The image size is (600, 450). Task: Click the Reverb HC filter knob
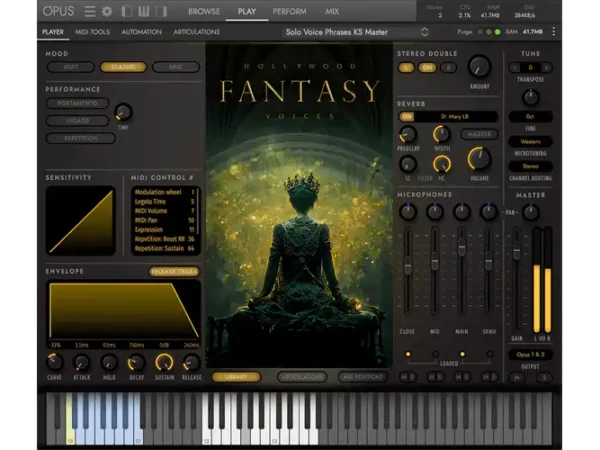click(442, 165)
